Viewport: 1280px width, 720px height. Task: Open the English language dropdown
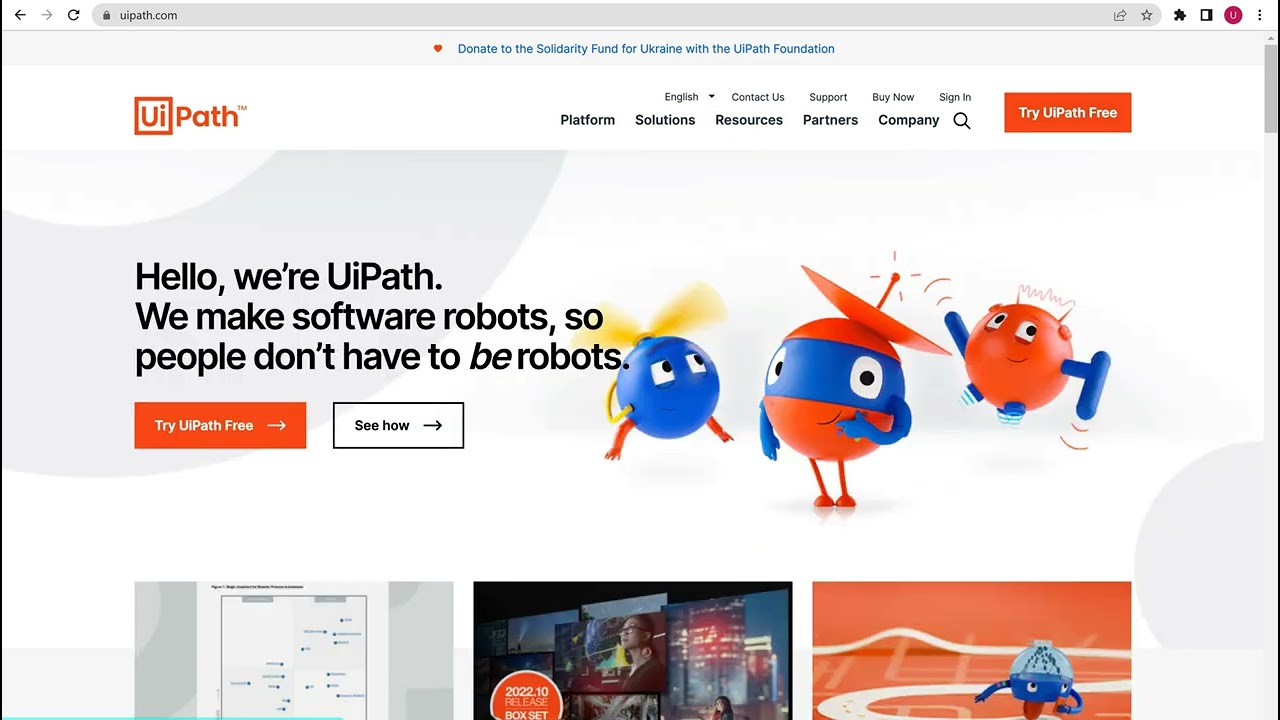tap(690, 97)
